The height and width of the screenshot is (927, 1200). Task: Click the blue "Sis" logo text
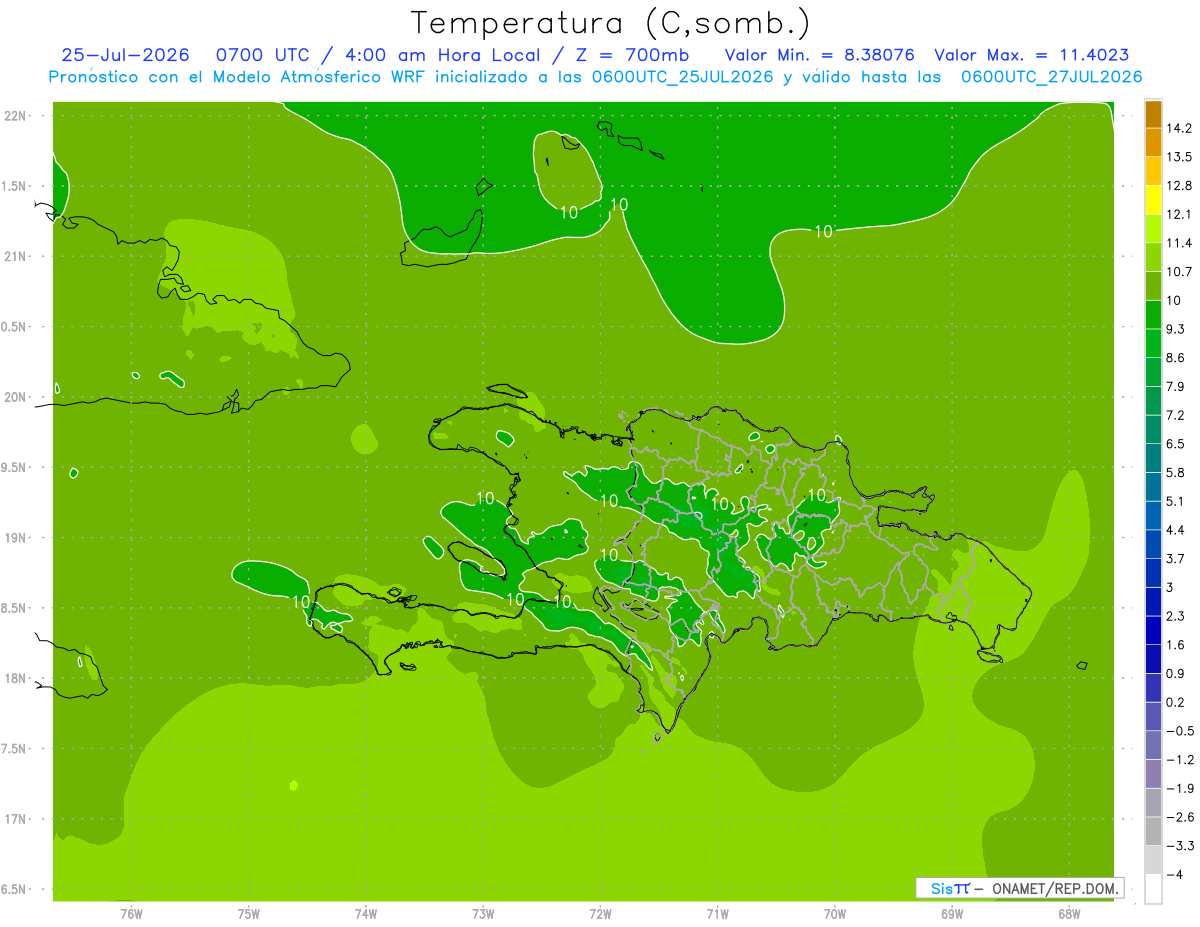pos(941,888)
